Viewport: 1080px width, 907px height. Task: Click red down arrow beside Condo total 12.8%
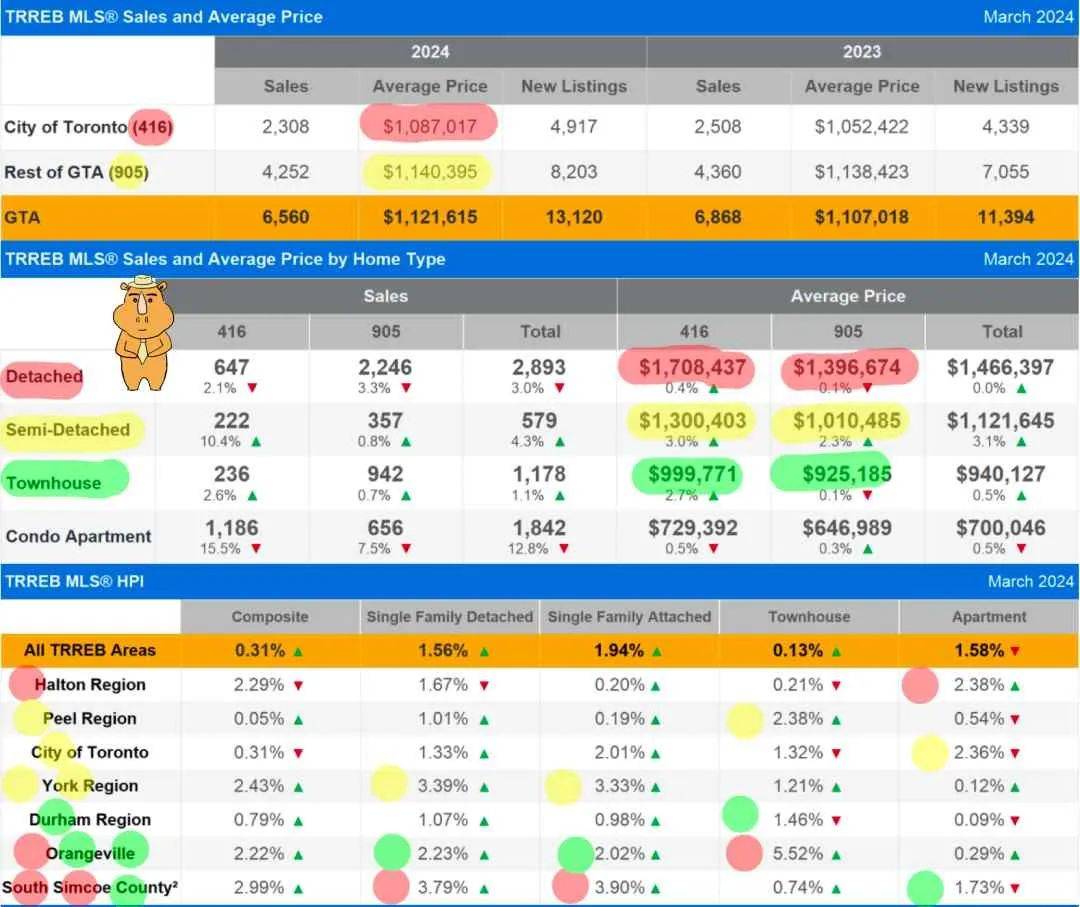pyautogui.click(x=565, y=549)
